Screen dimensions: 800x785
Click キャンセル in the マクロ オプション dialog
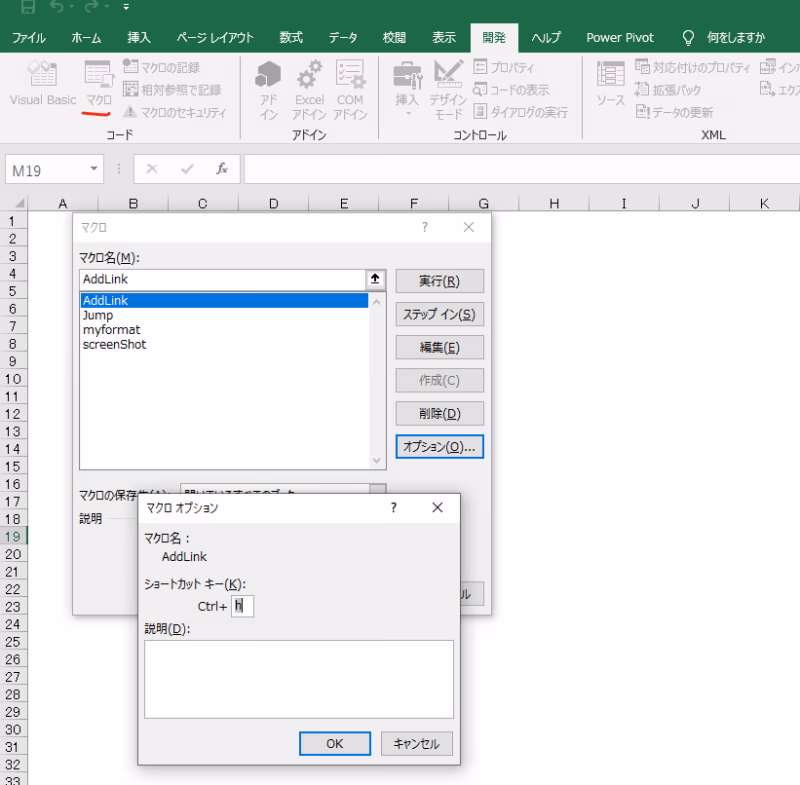(x=417, y=744)
